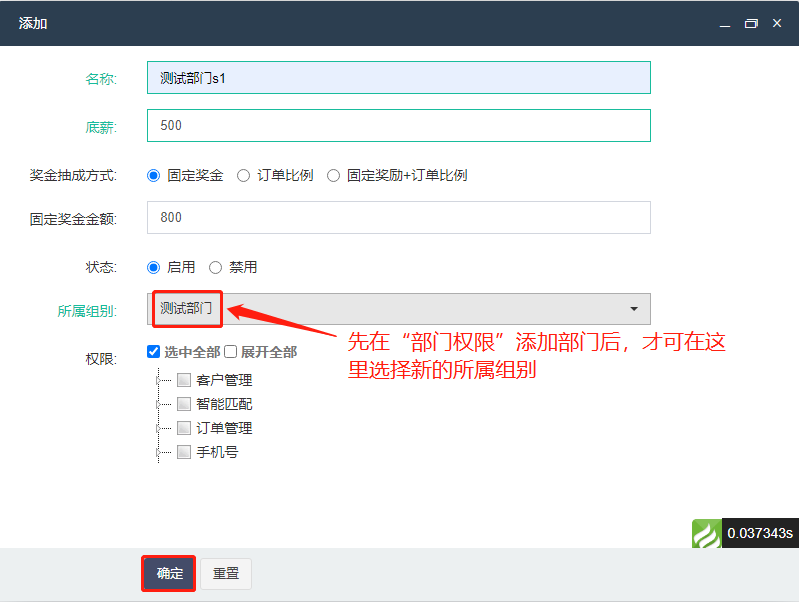Check the 展开全部 checkbox

point(231,352)
